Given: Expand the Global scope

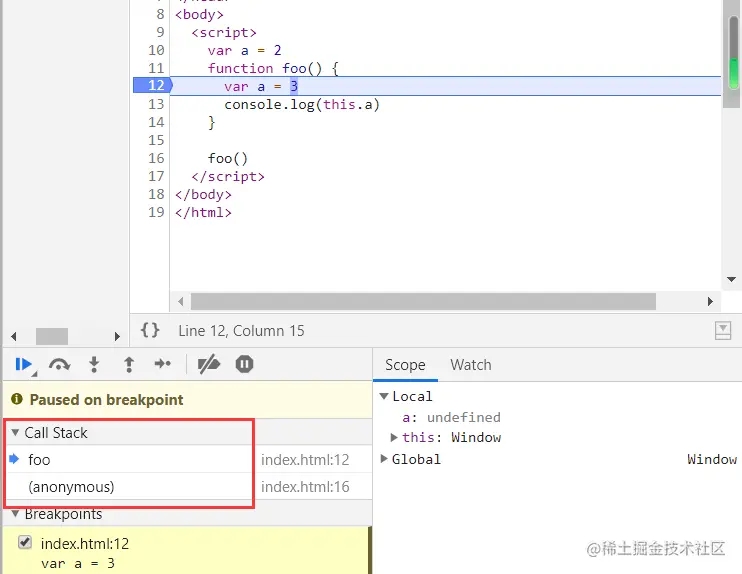Looking at the screenshot, I should tap(384, 459).
